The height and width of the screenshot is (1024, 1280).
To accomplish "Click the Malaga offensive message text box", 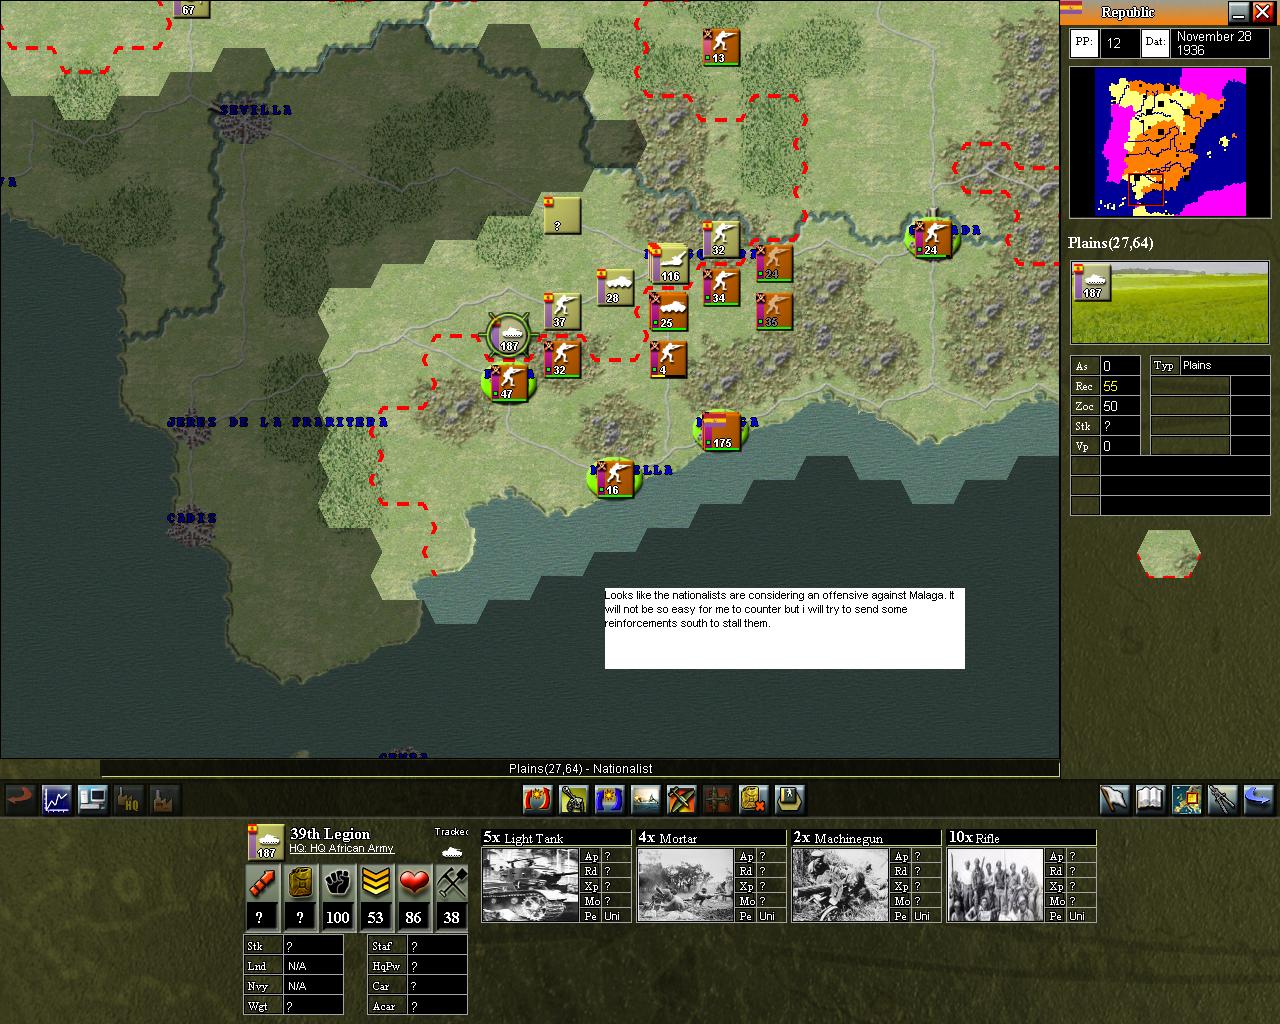I will tap(785, 628).
